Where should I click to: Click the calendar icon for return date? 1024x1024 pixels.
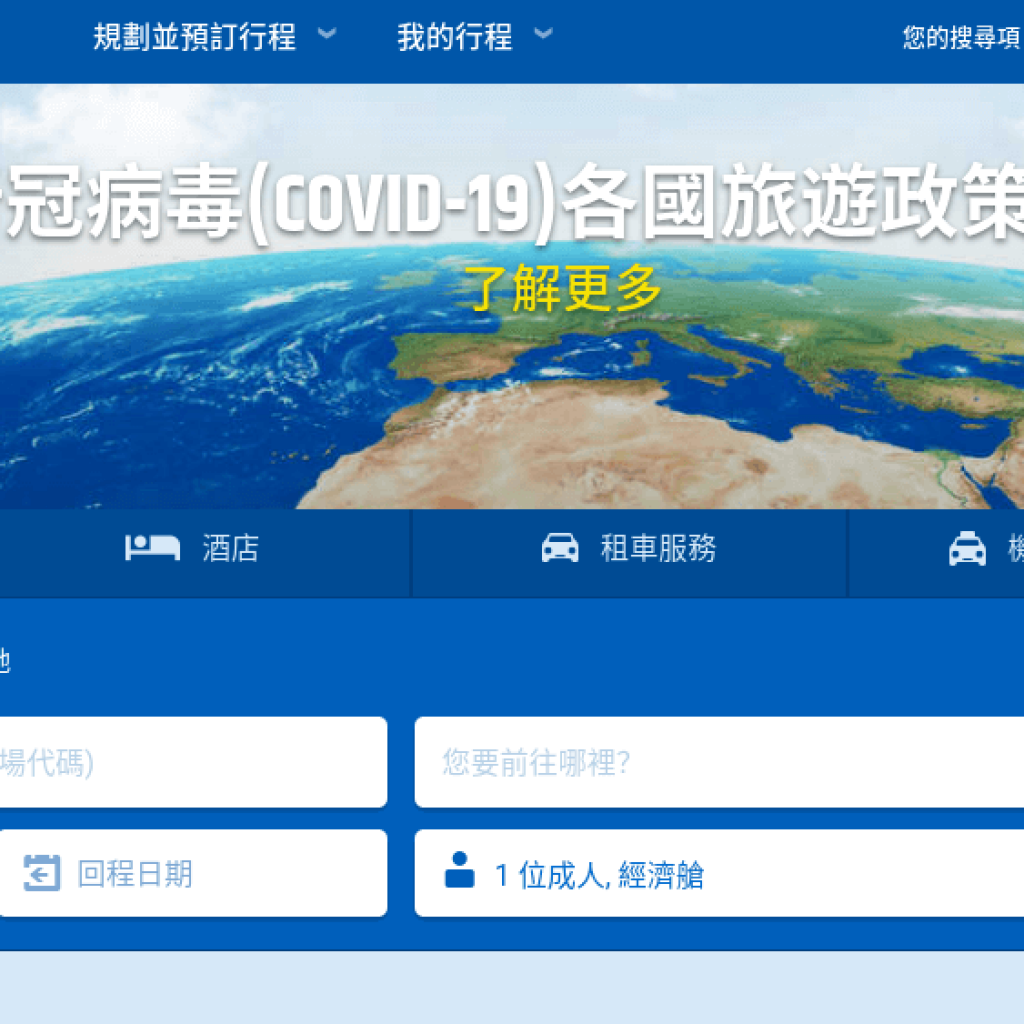(42, 873)
